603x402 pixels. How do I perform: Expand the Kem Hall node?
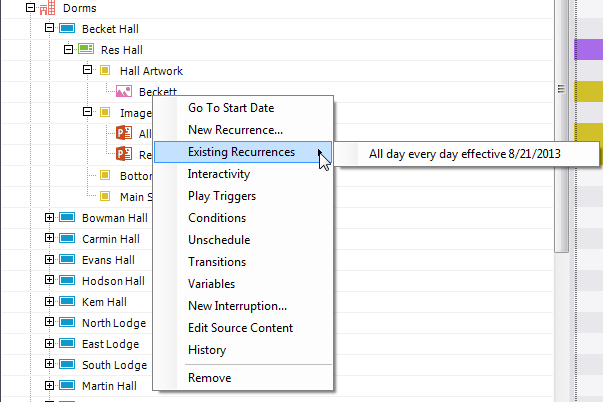coord(49,301)
